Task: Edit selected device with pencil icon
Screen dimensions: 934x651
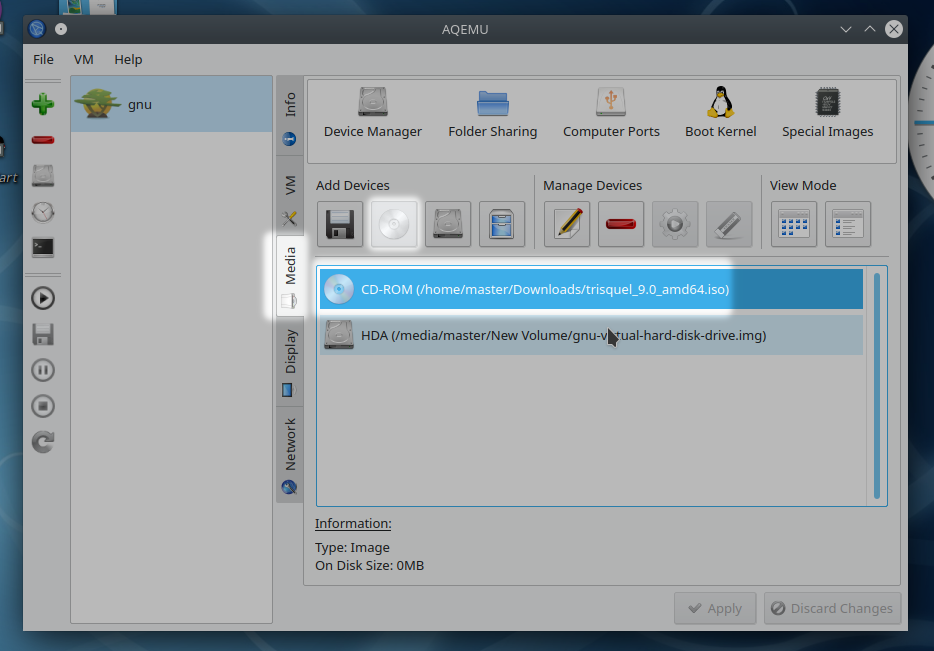Action: pyautogui.click(x=567, y=225)
